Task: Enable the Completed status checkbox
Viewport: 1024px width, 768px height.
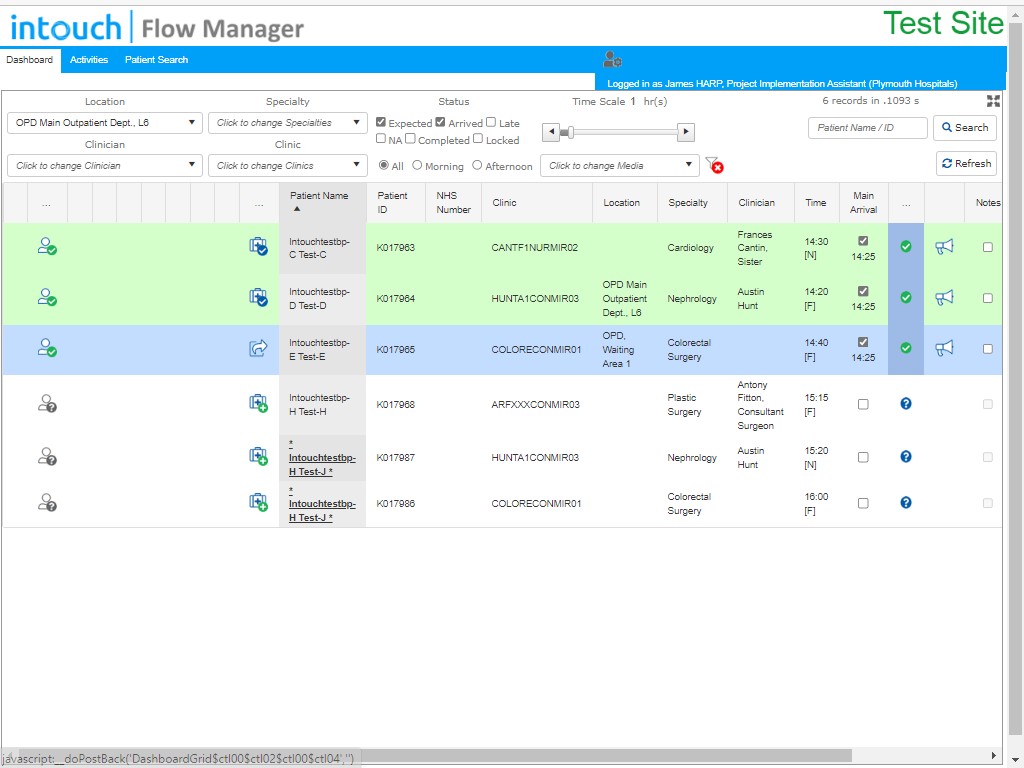Action: (x=410, y=138)
